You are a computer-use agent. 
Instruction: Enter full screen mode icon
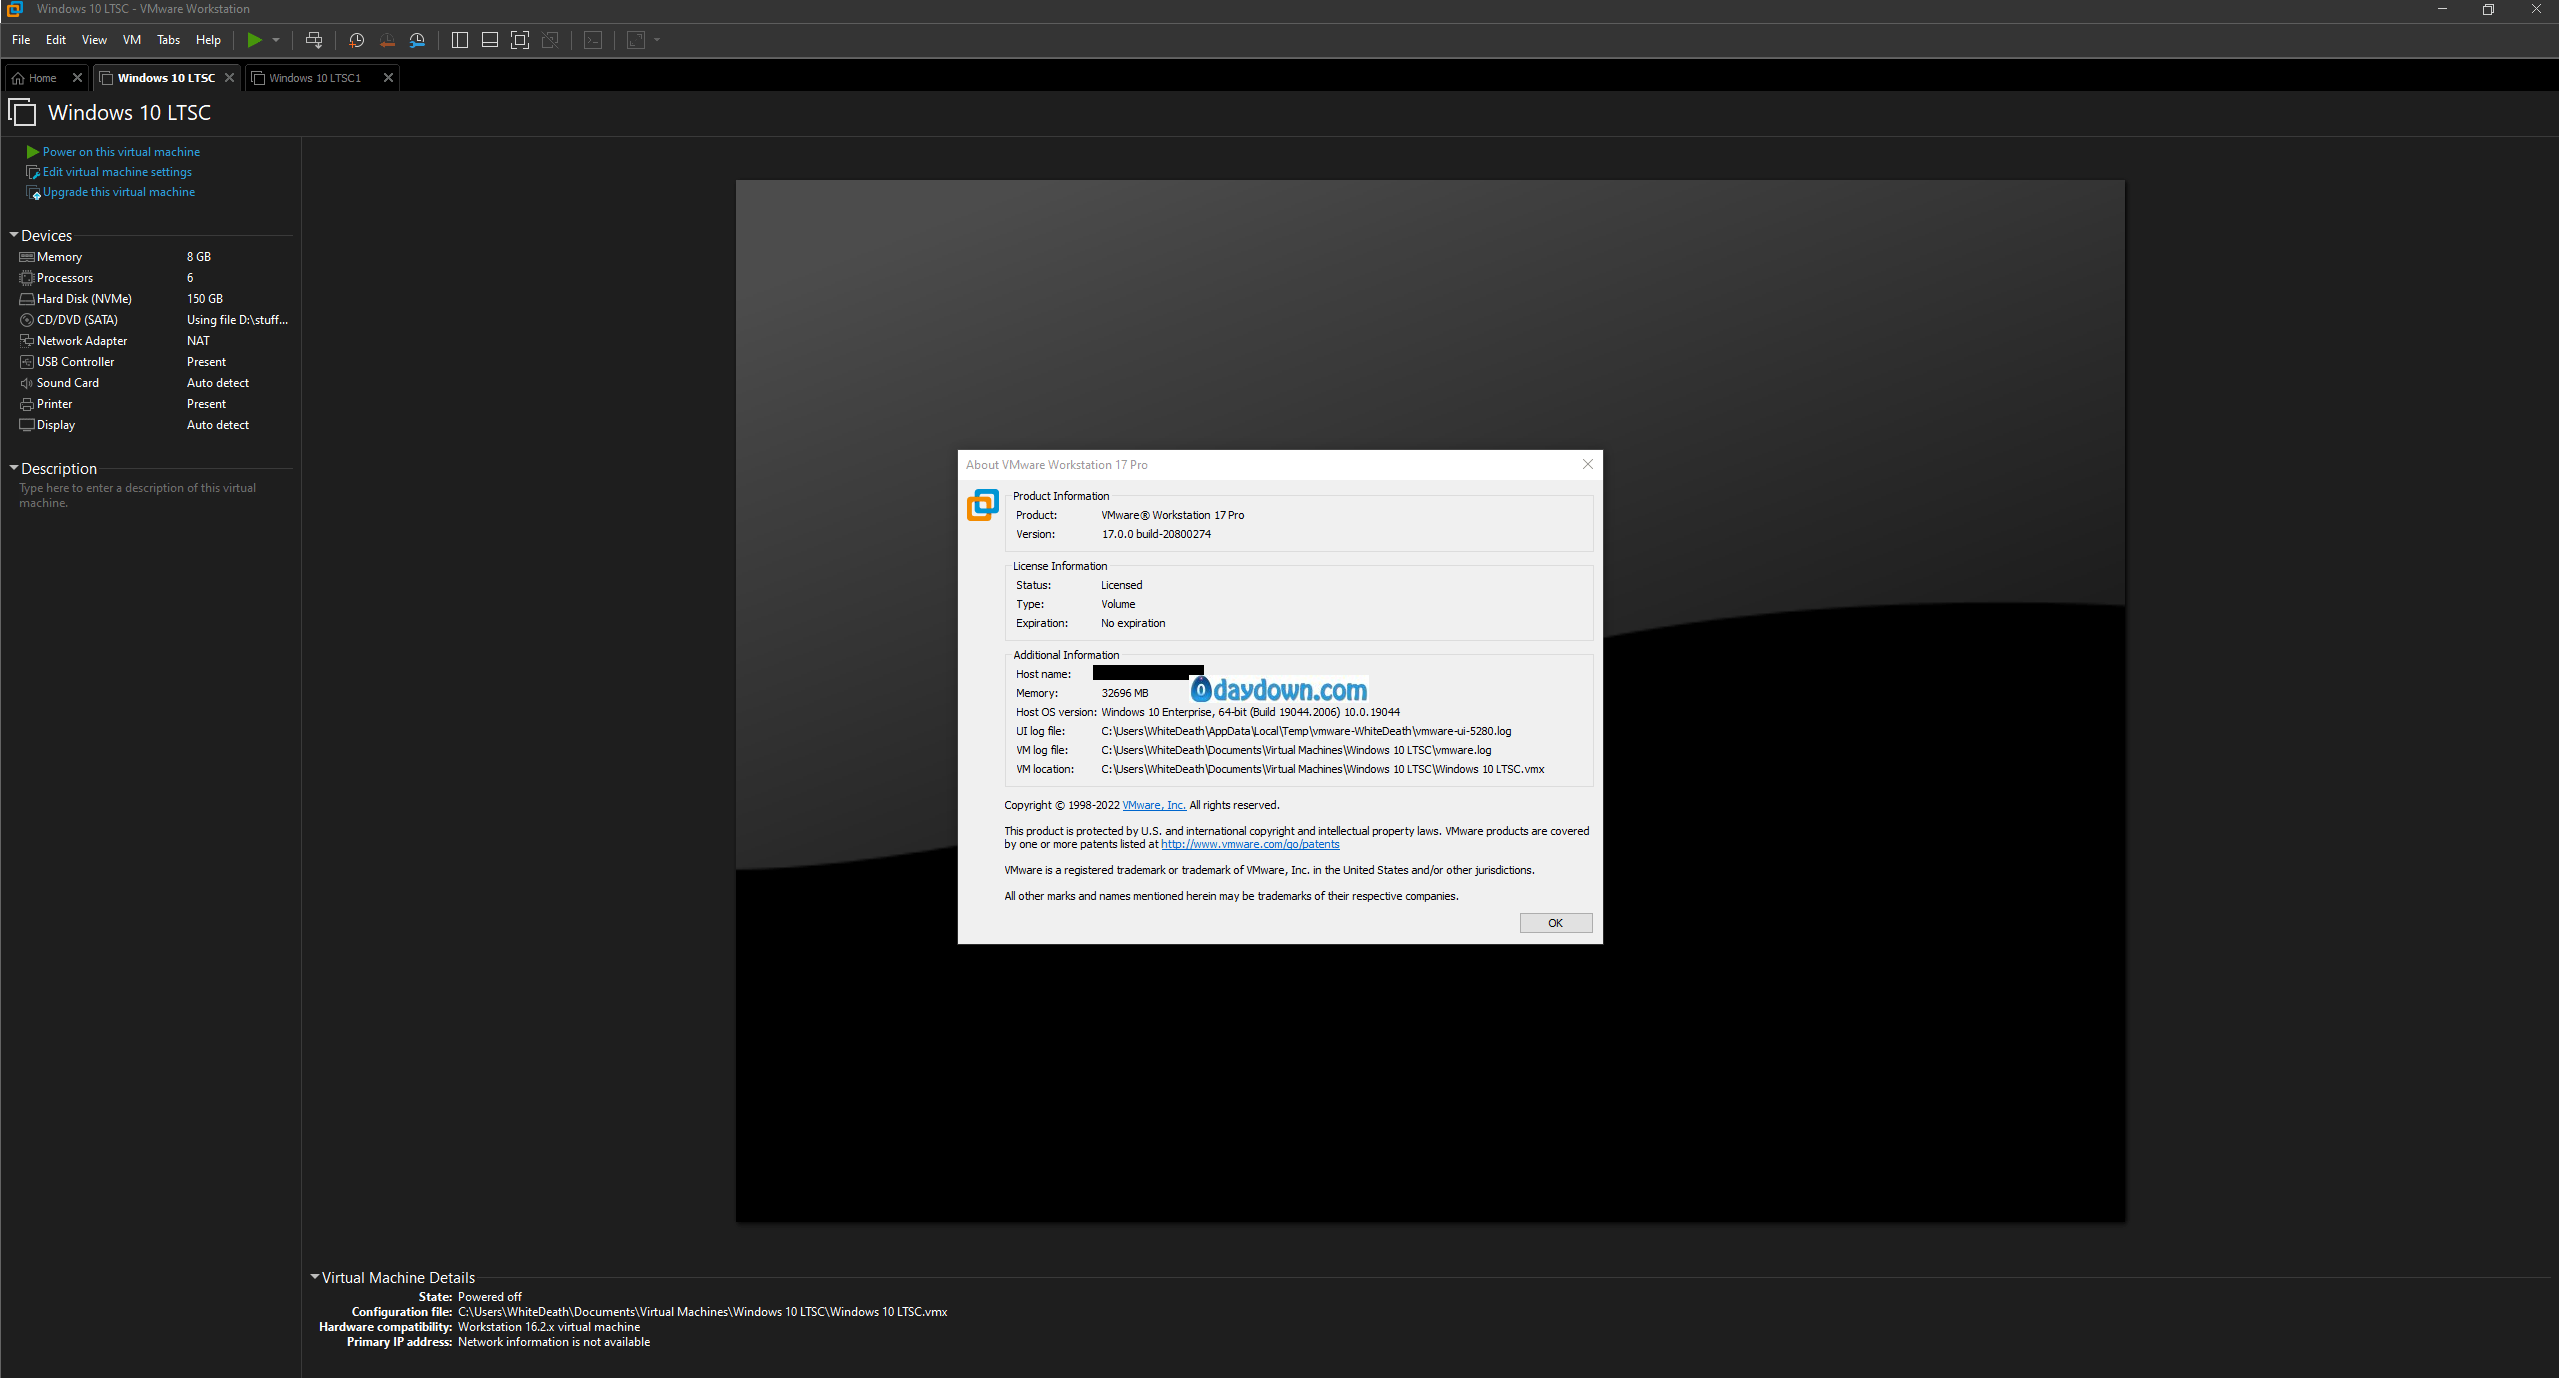(520, 40)
